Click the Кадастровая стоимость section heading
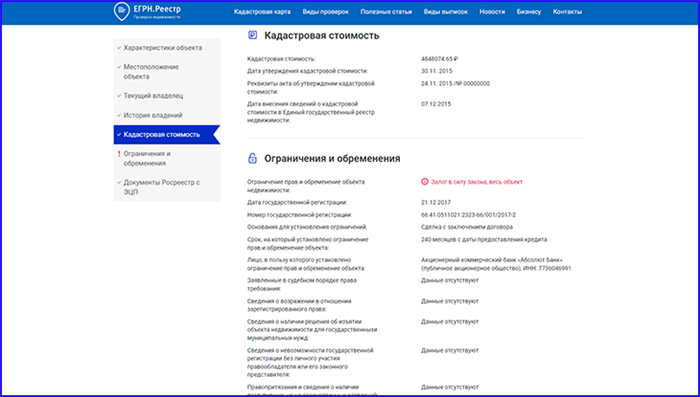The width and height of the screenshot is (700, 397). (x=321, y=35)
